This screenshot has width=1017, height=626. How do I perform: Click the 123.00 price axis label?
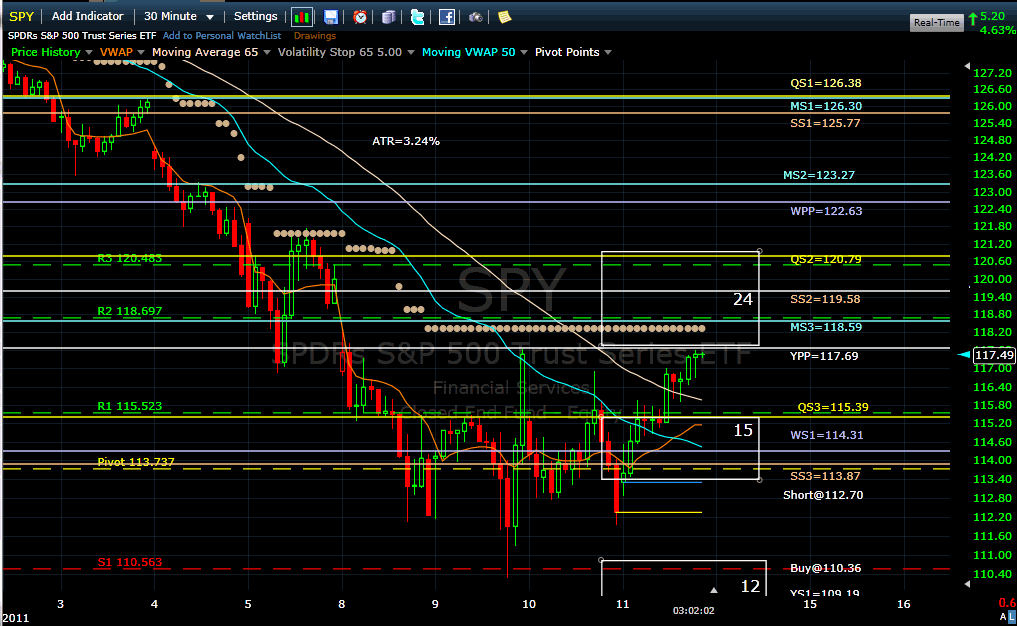992,192
